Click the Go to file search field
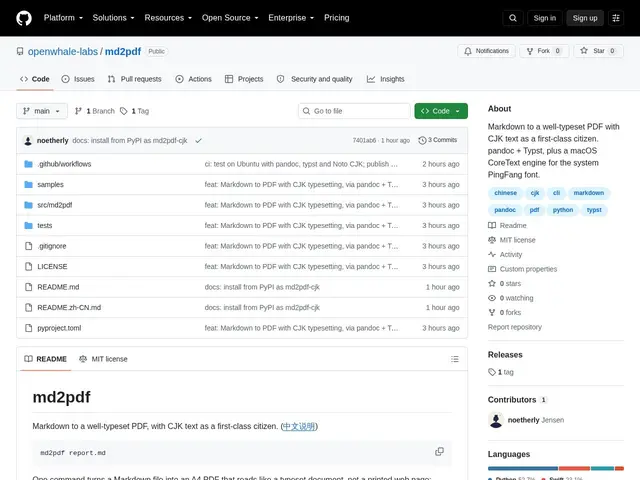This screenshot has height=480, width=640. pyautogui.click(x=354, y=111)
